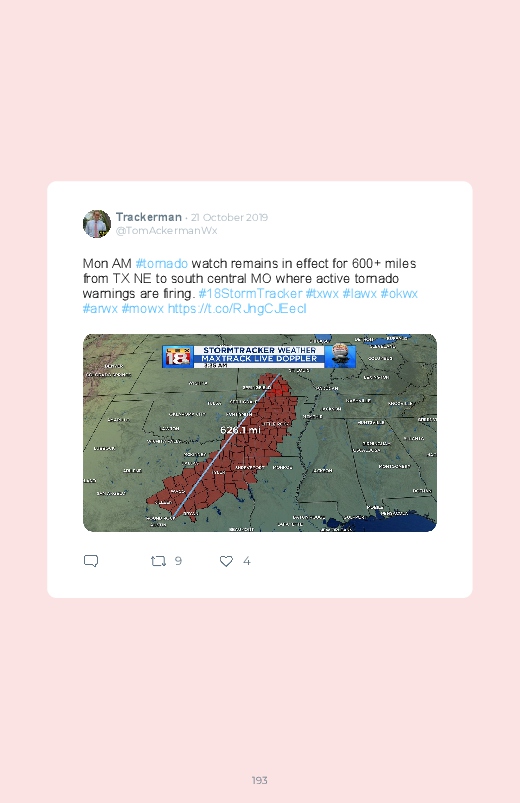520x803 pixels.
Task: Follow the #txwx hashtag link
Action: pyautogui.click(x=322, y=293)
